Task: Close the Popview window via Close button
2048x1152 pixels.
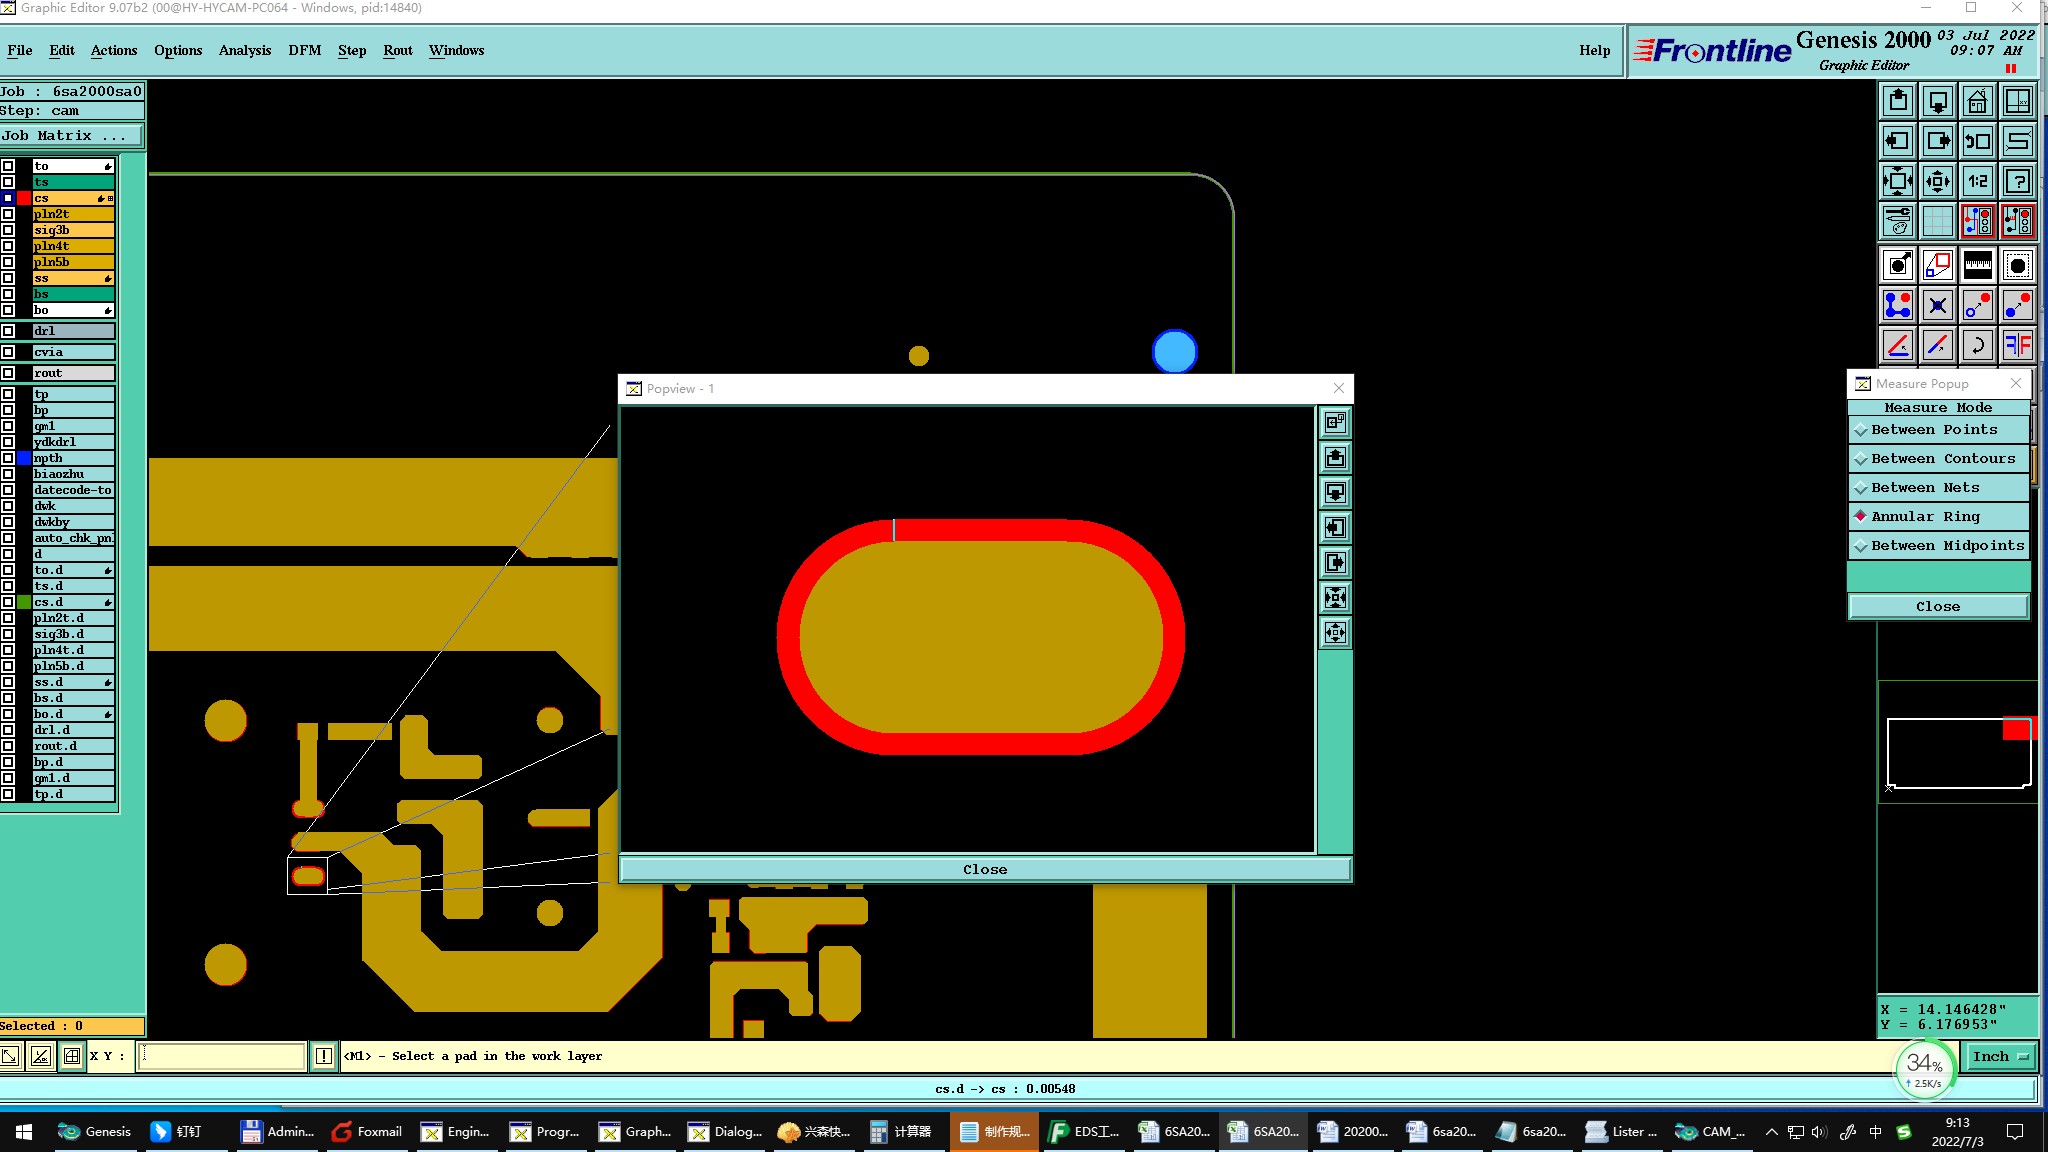Action: (x=985, y=870)
